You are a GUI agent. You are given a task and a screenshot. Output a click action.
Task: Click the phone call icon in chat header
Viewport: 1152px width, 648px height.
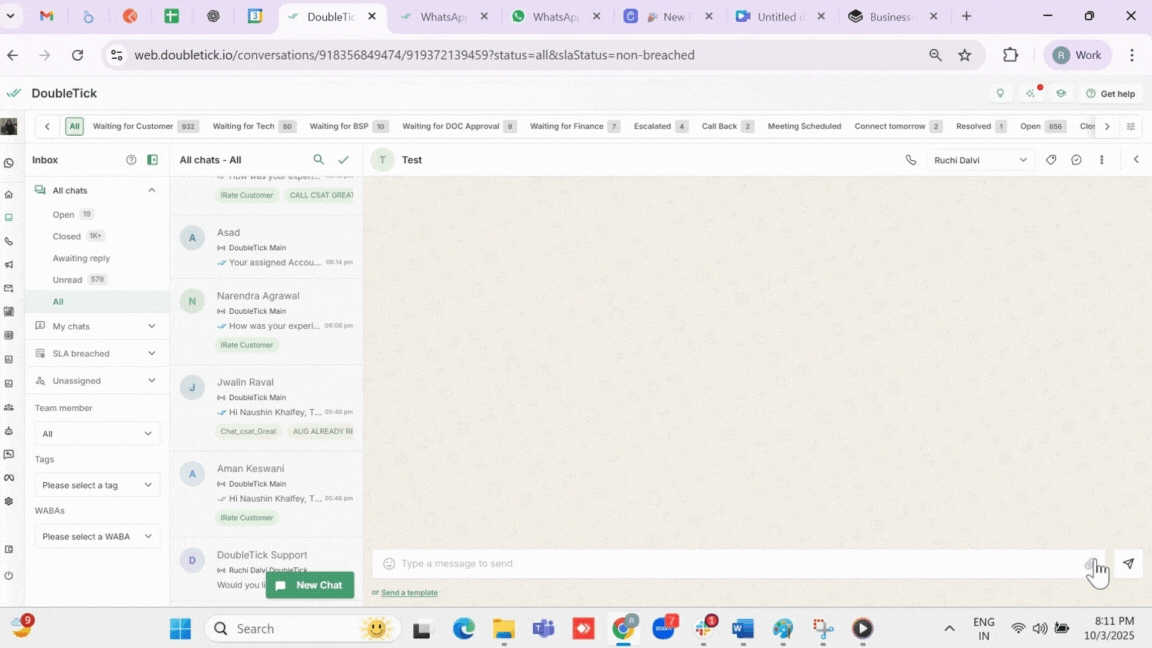[x=910, y=160]
